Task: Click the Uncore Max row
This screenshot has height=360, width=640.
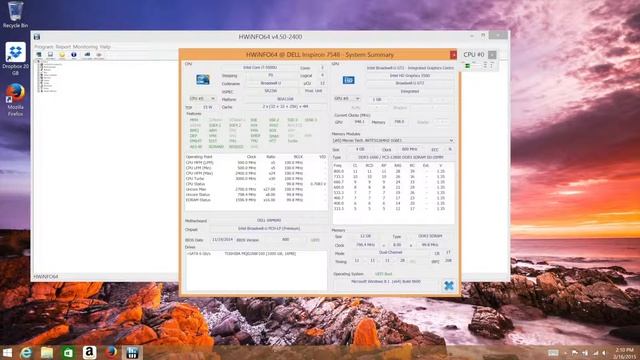Action: pos(256,189)
